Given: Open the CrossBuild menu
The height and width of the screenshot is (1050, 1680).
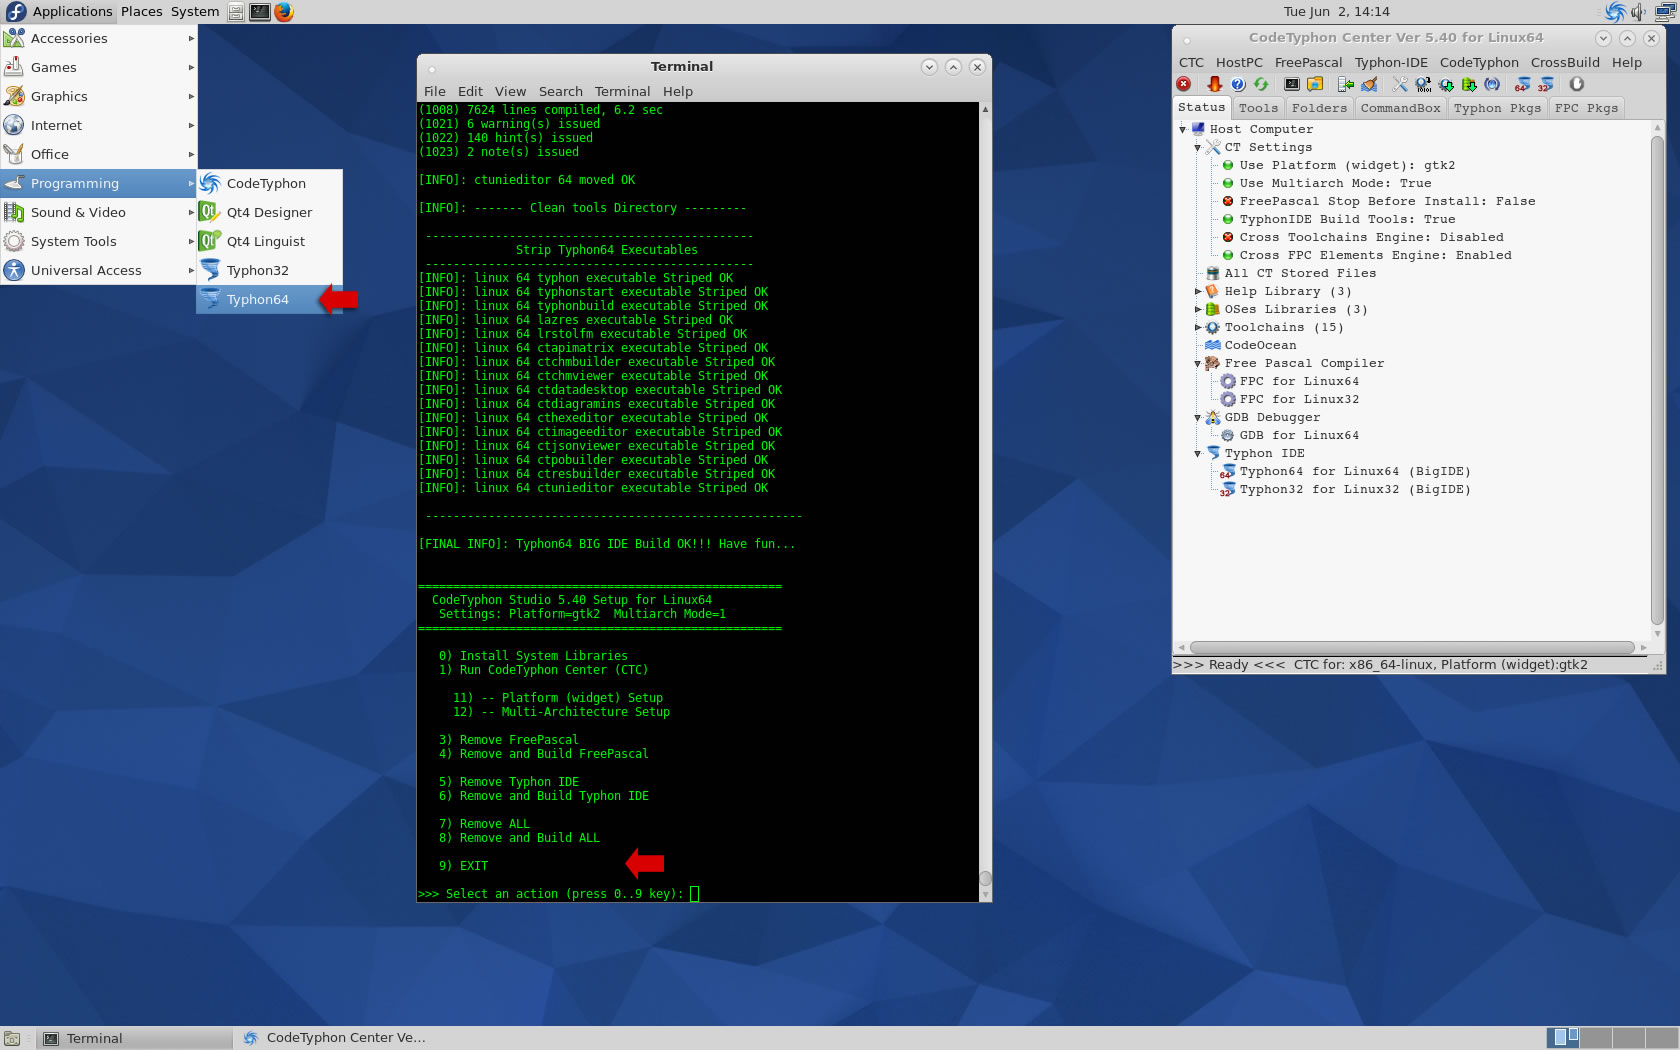Looking at the screenshot, I should click(1565, 62).
